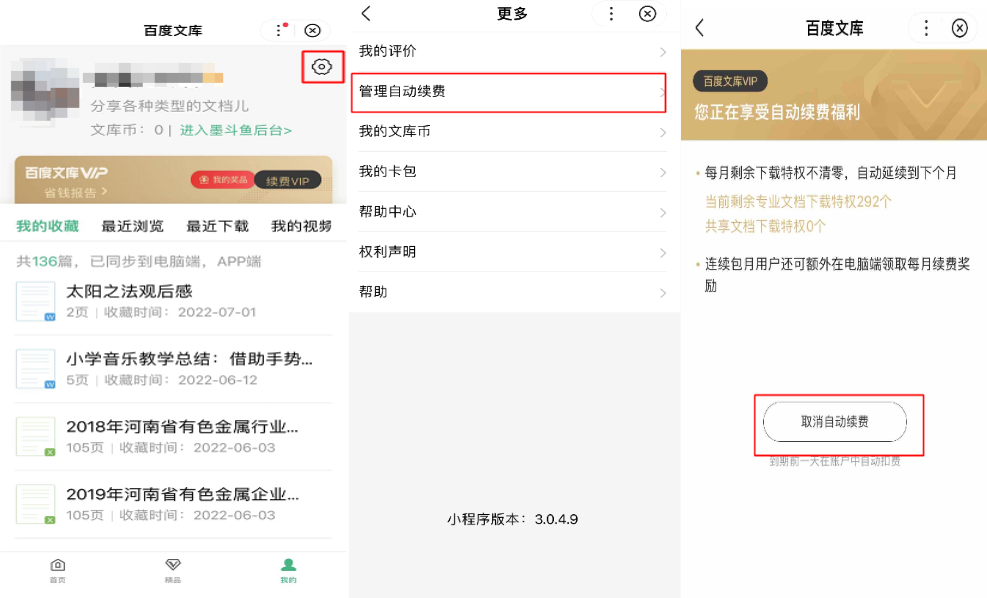
Task: Tap 取消自动续费 button
Action: pyautogui.click(x=835, y=422)
